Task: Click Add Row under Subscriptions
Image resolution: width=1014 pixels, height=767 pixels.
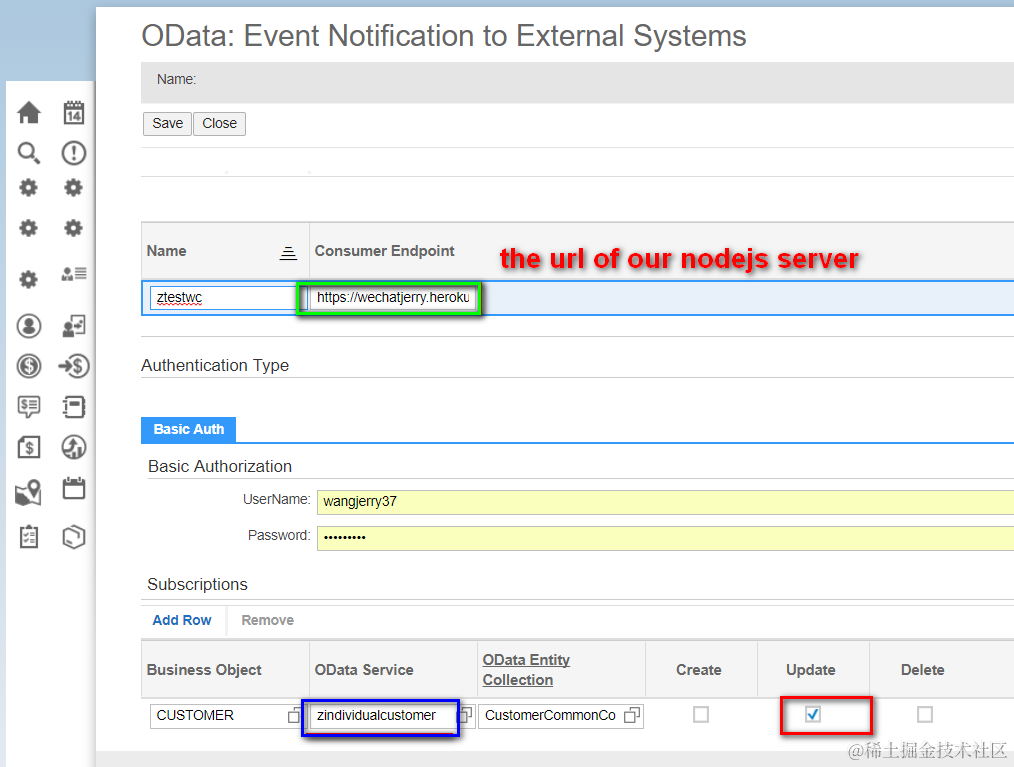Action: pyautogui.click(x=182, y=620)
